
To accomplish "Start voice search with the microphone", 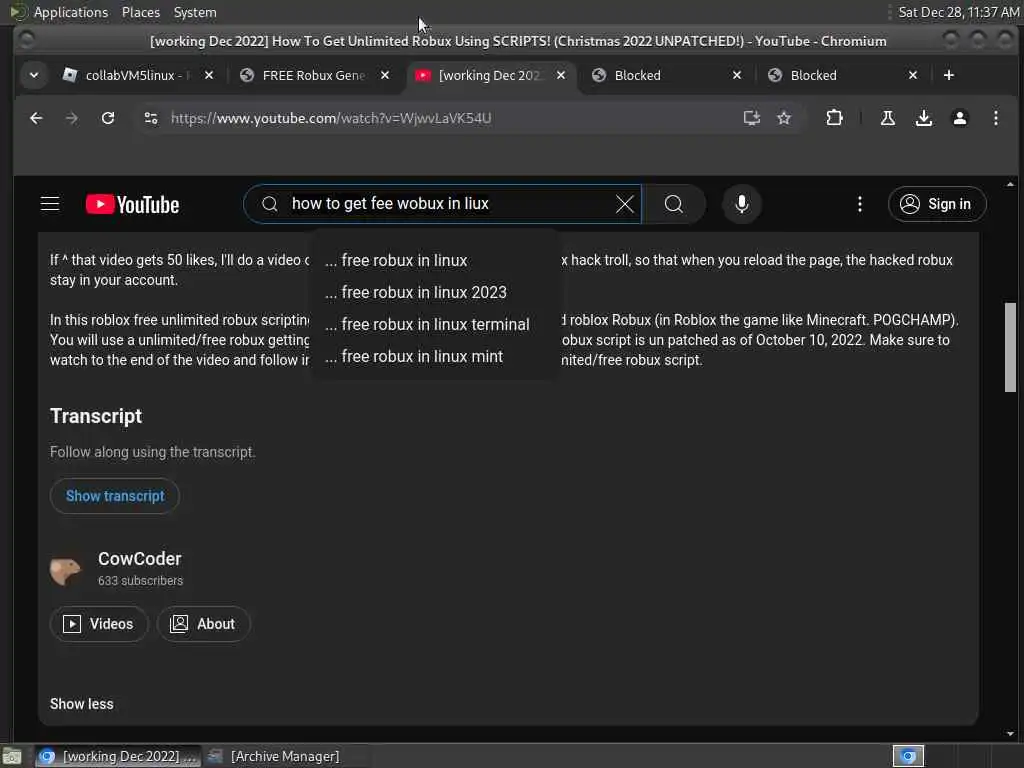I will coord(741,204).
